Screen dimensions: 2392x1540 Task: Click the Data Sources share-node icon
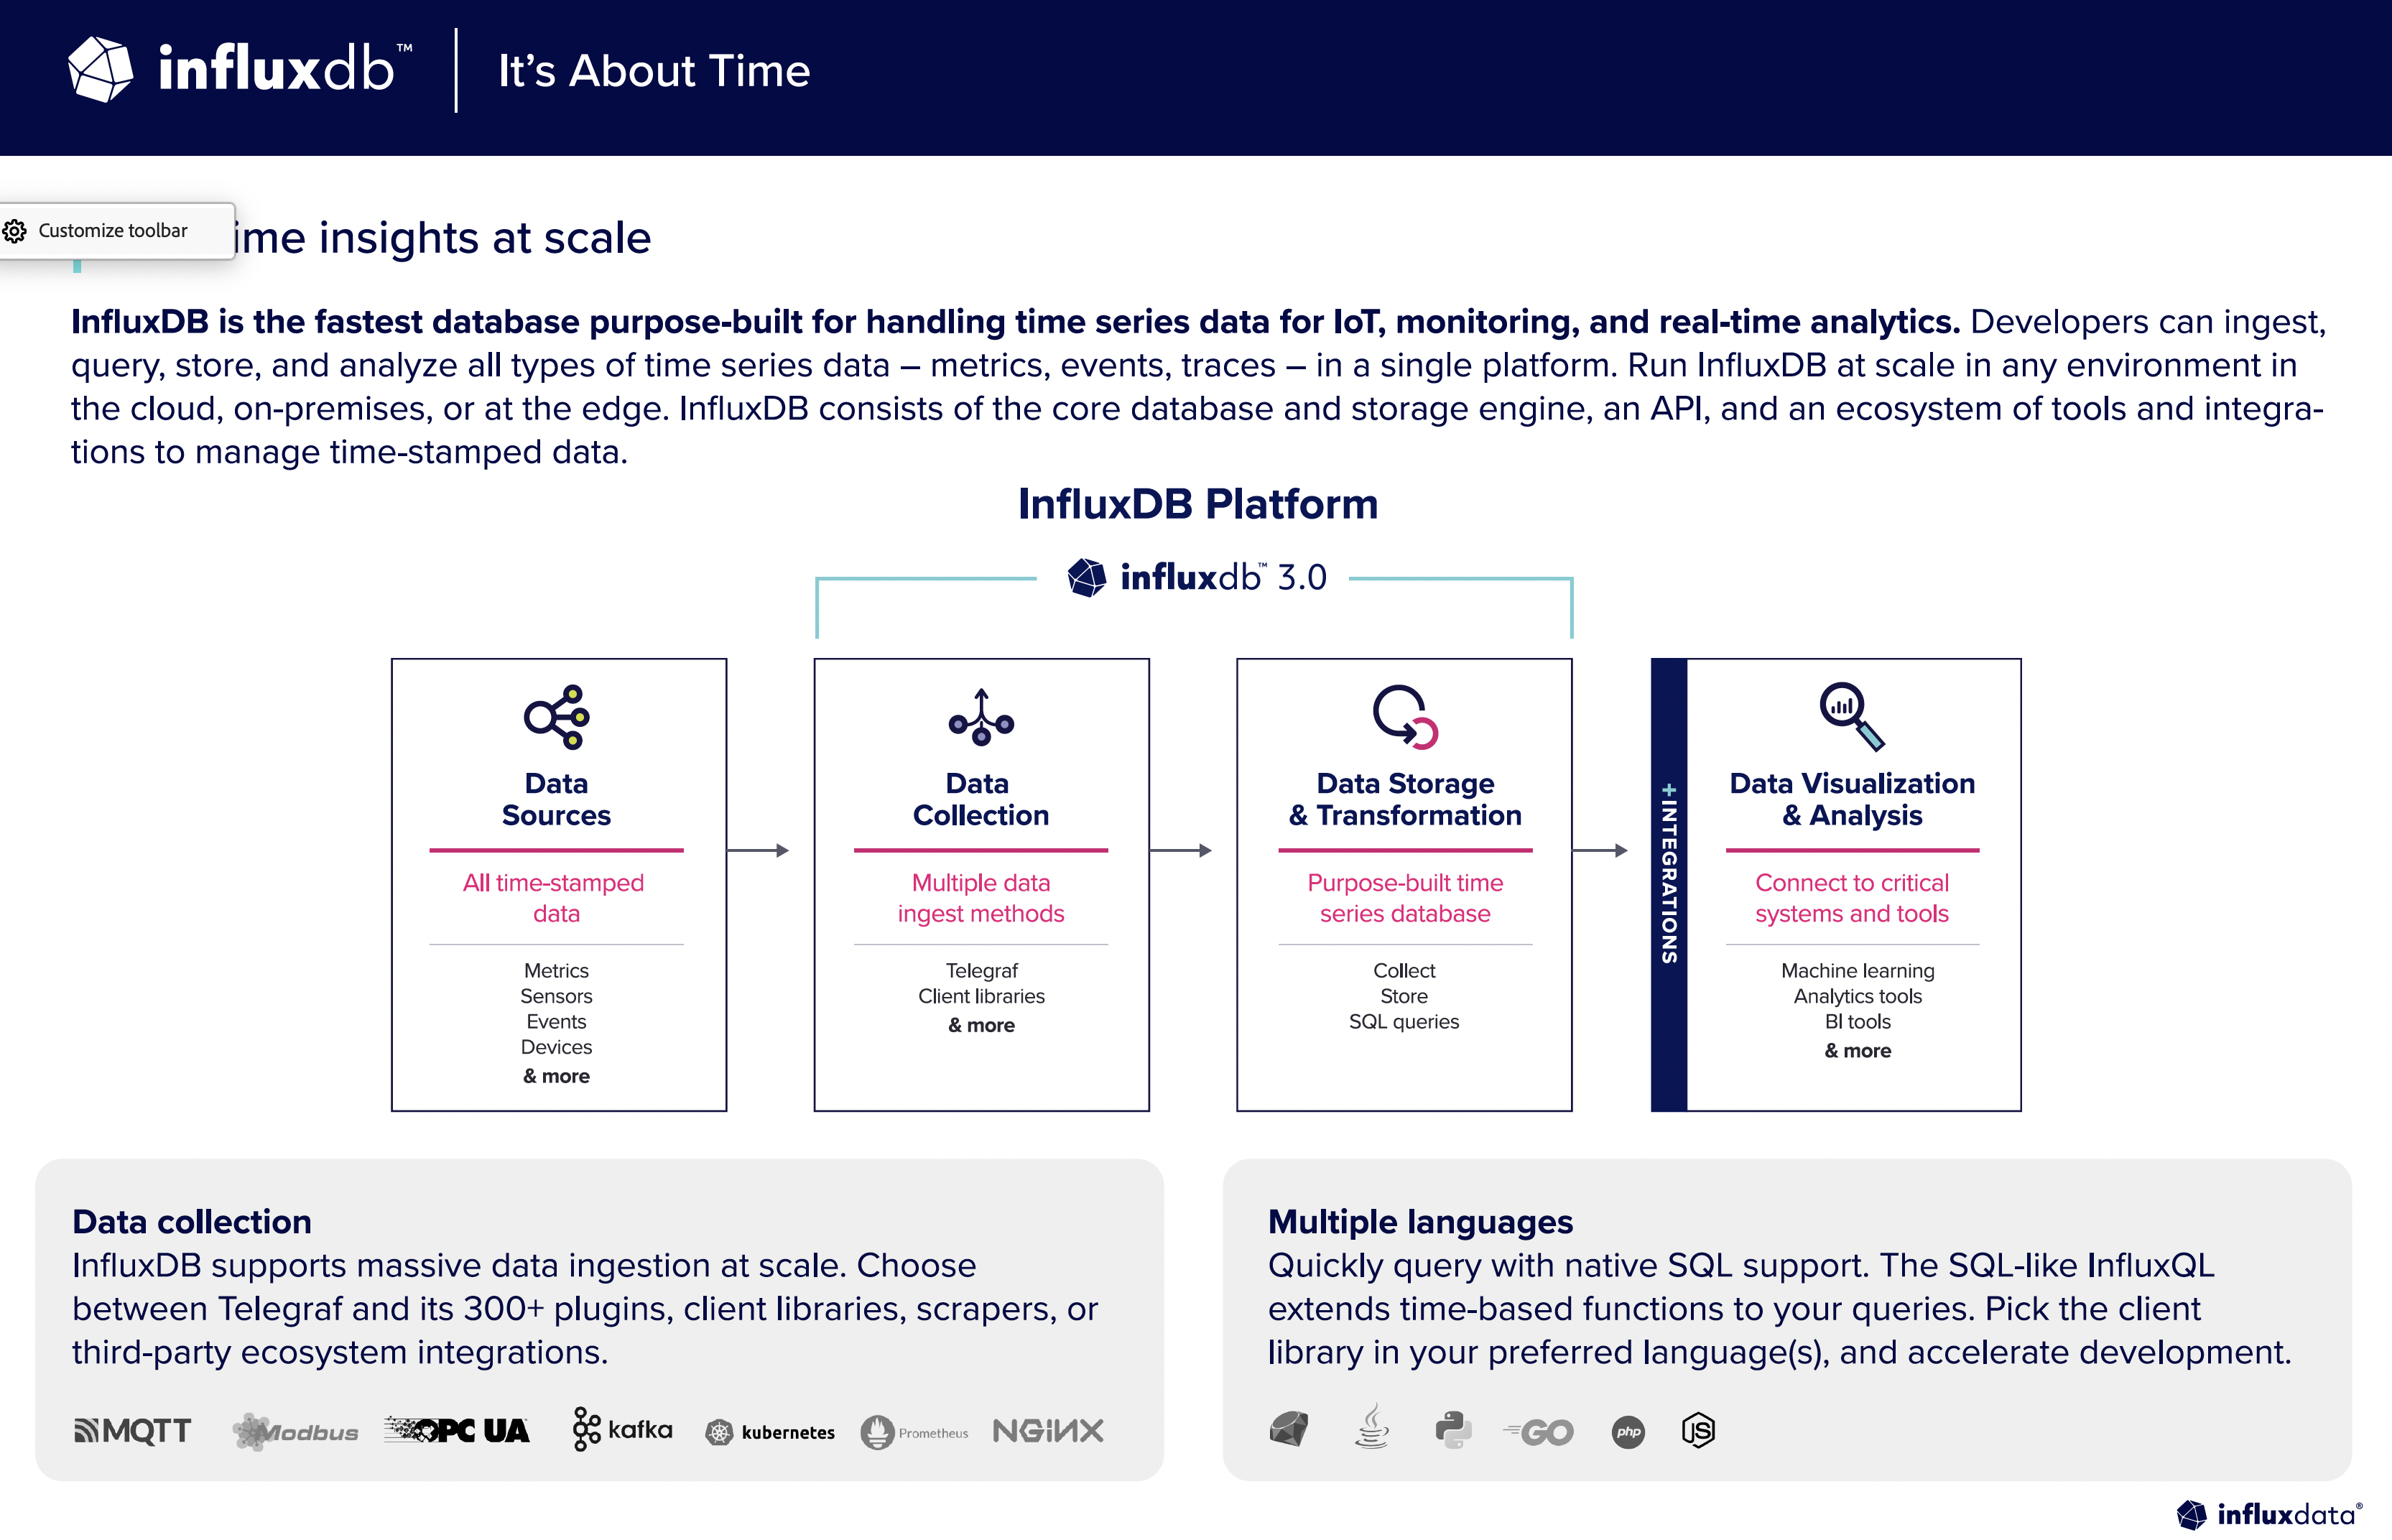pyautogui.click(x=557, y=716)
